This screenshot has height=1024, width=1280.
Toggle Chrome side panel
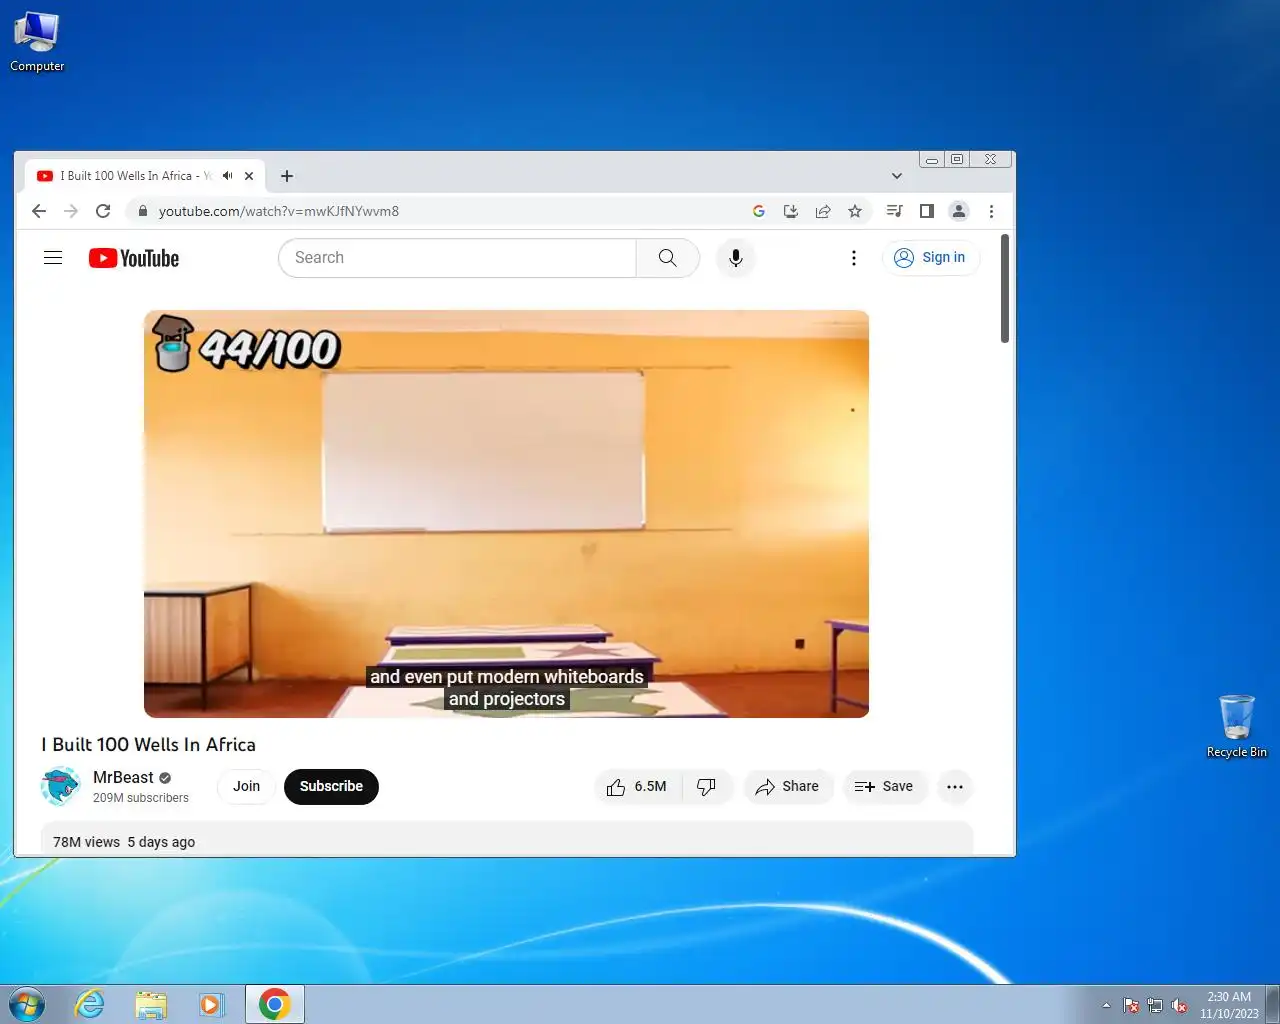pos(927,211)
